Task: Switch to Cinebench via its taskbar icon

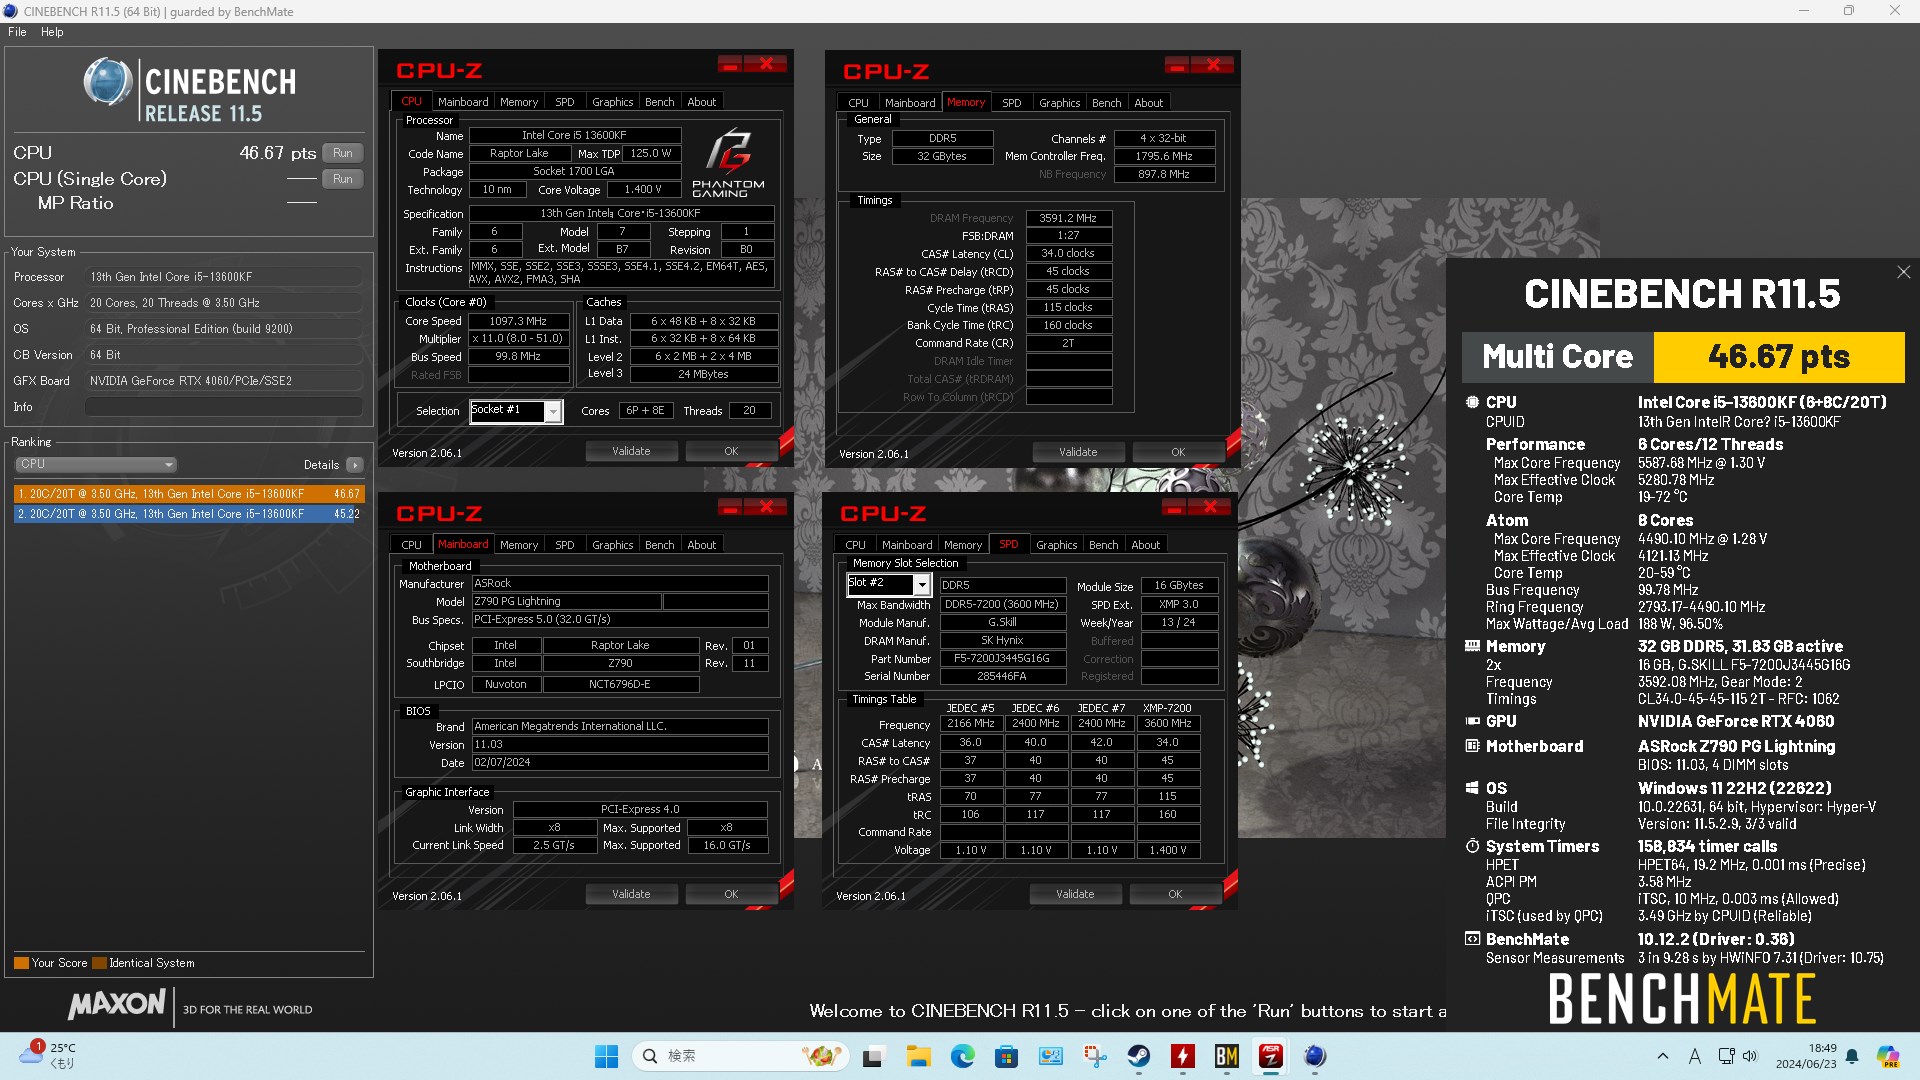Action: (1315, 1056)
